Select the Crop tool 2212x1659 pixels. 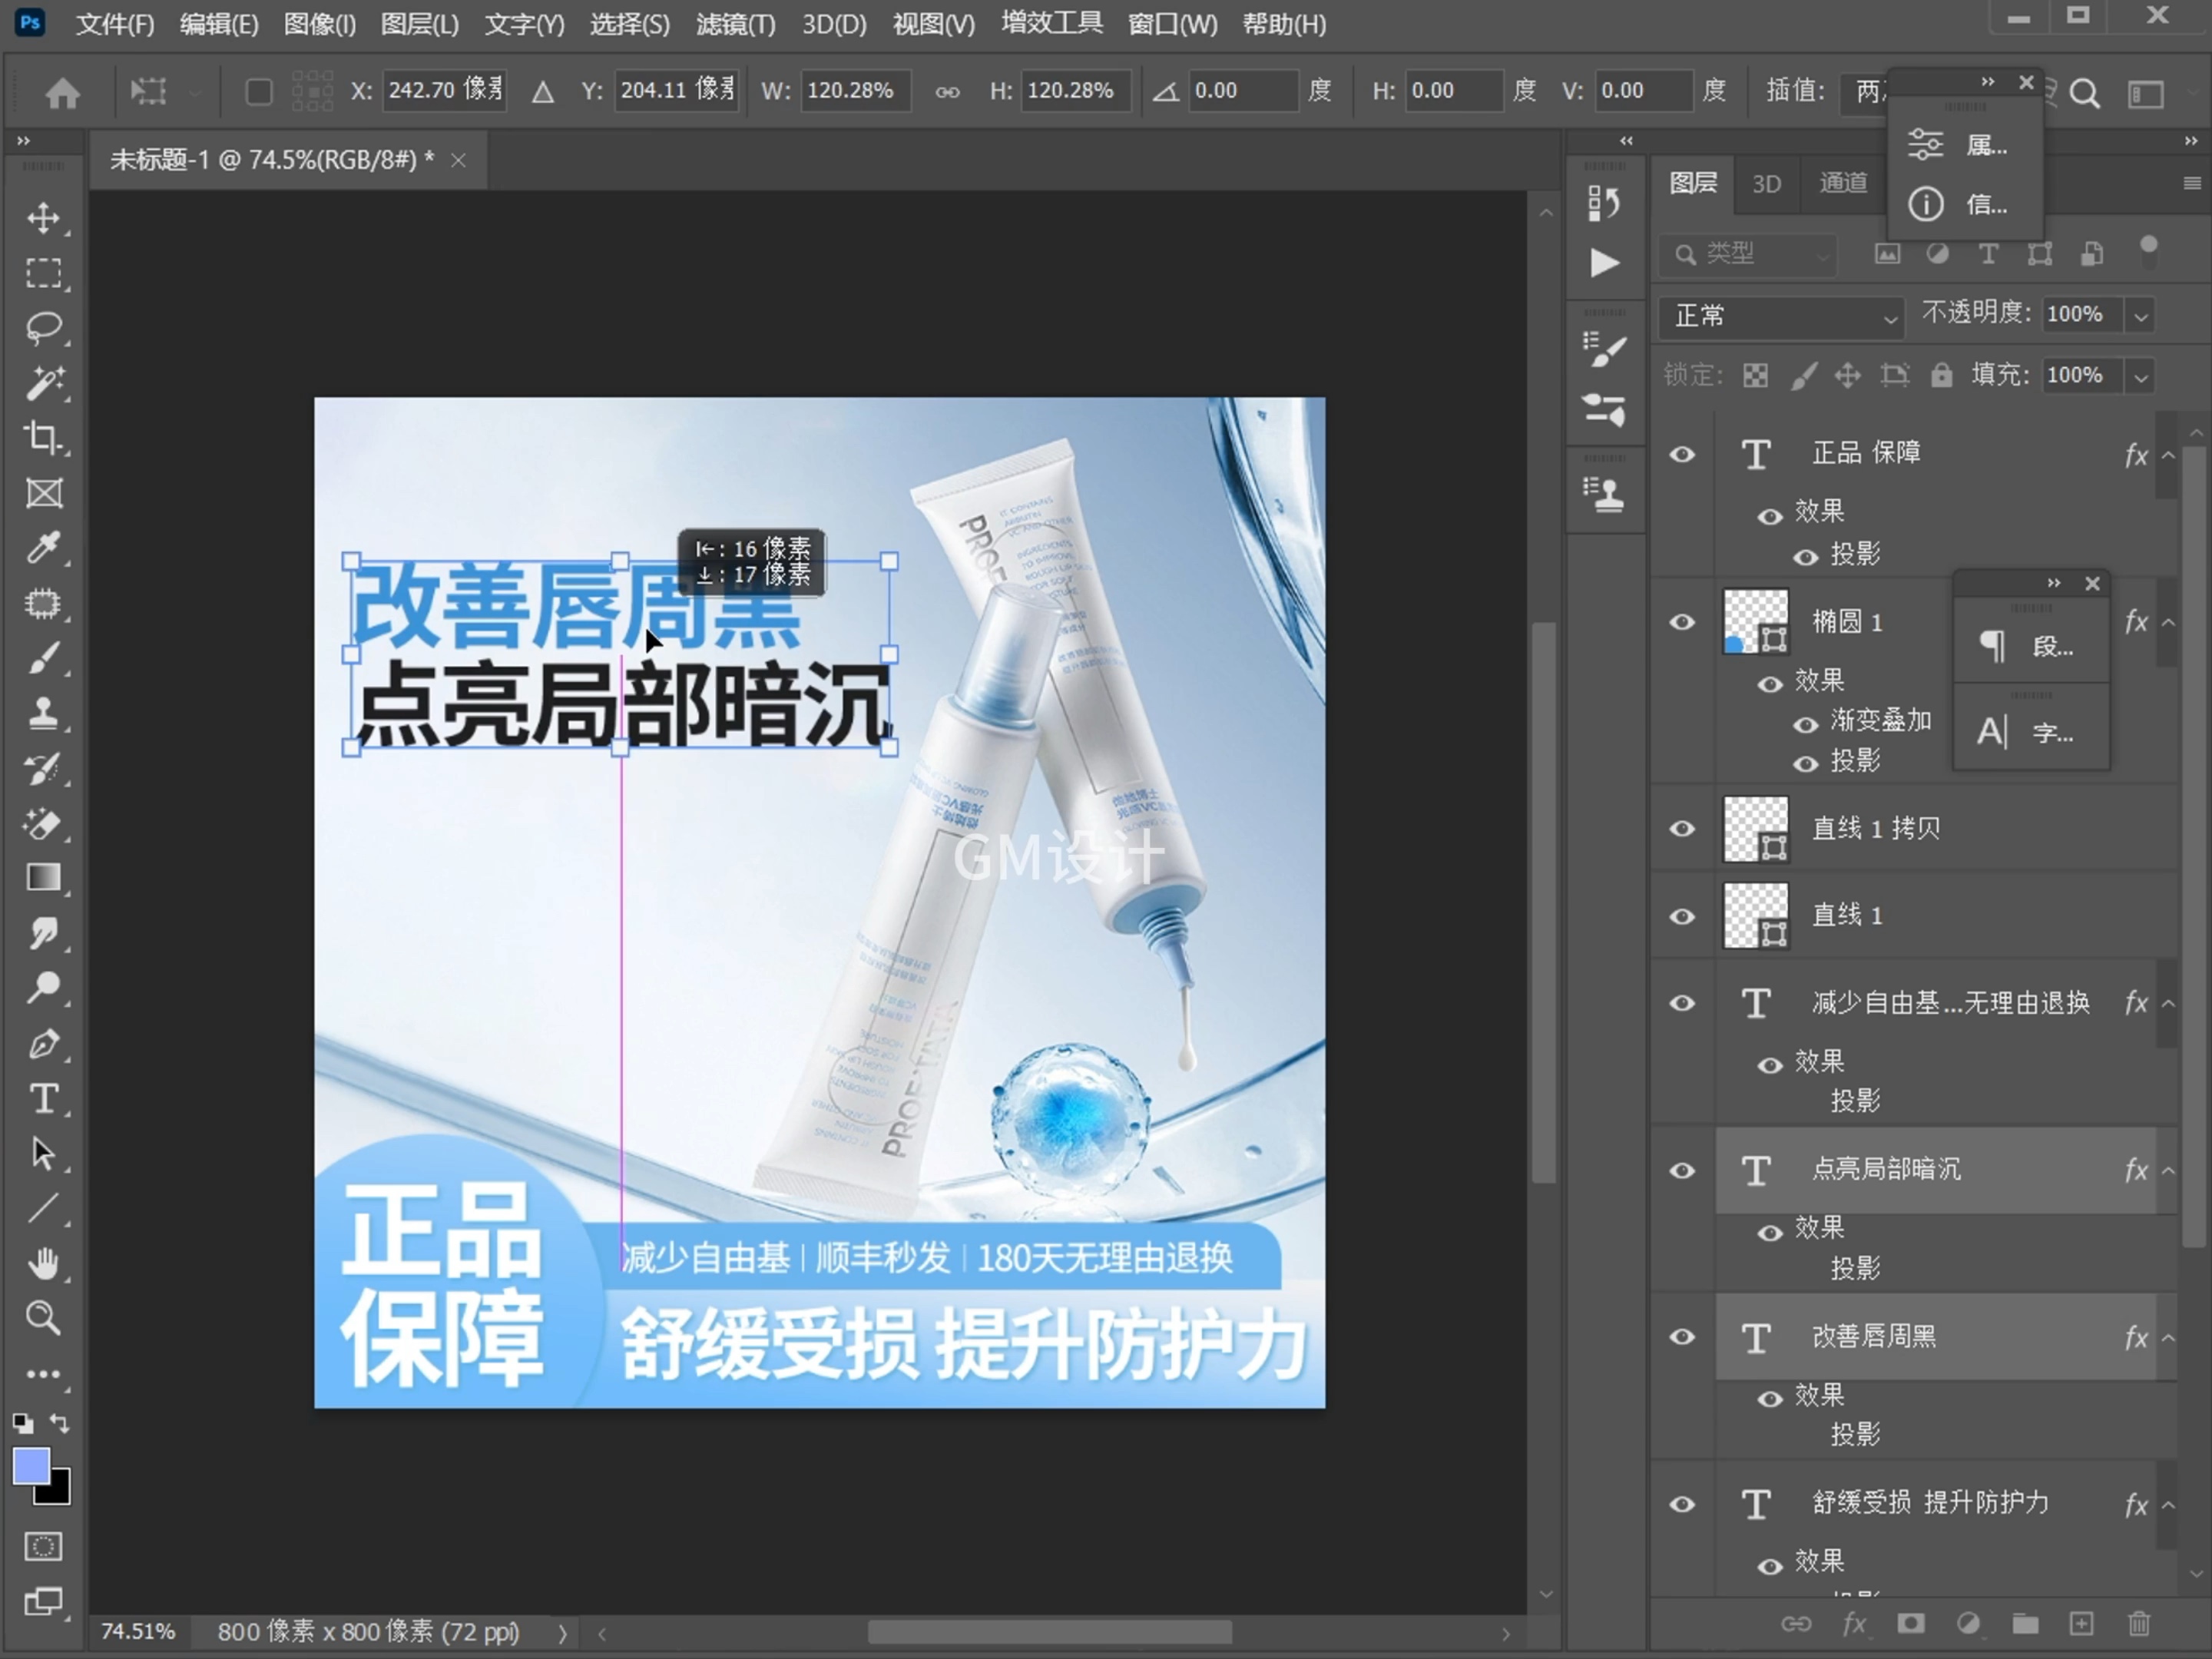coord(43,438)
